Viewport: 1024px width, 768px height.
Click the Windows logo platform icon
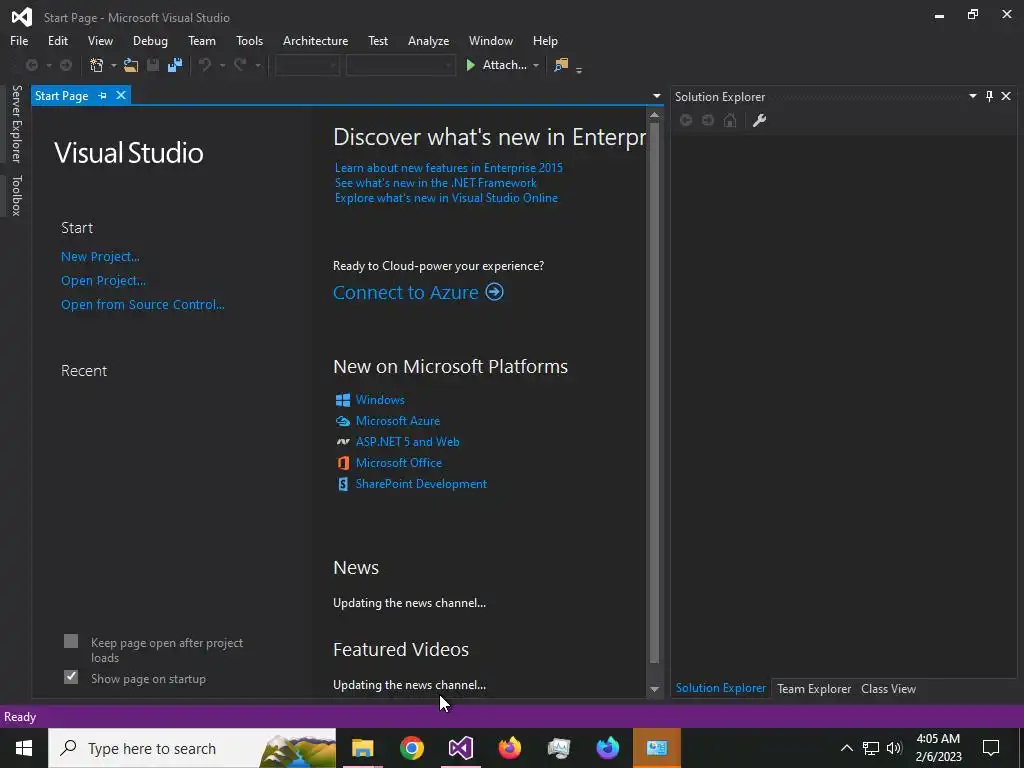click(x=343, y=400)
